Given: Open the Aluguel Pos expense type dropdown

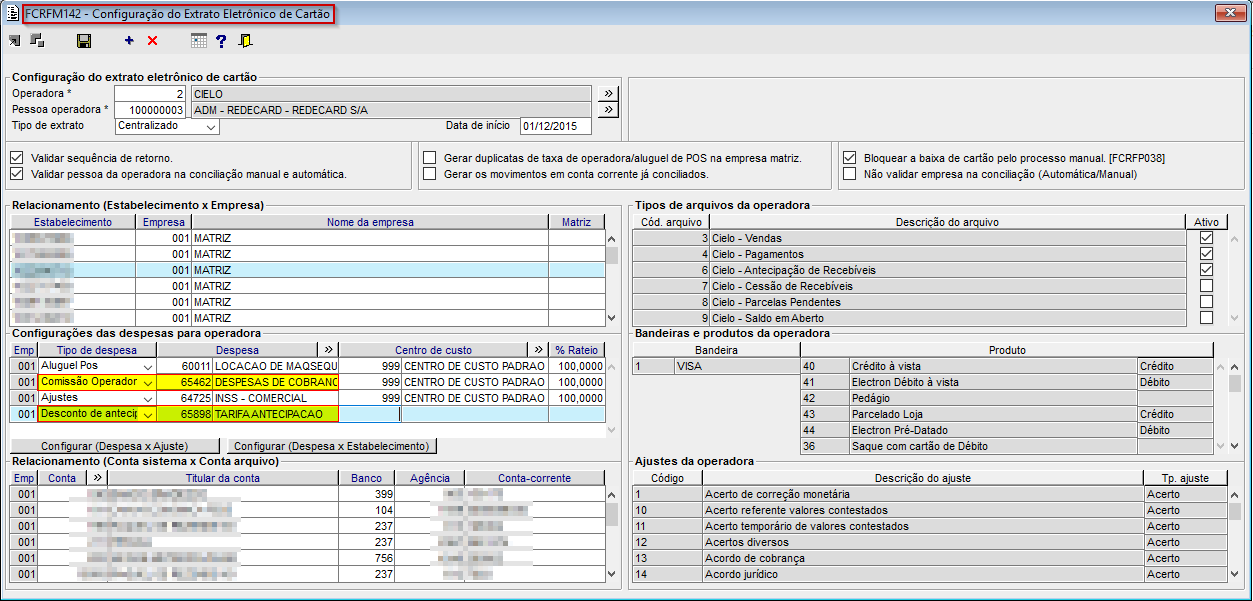Looking at the screenshot, I should click(x=148, y=366).
